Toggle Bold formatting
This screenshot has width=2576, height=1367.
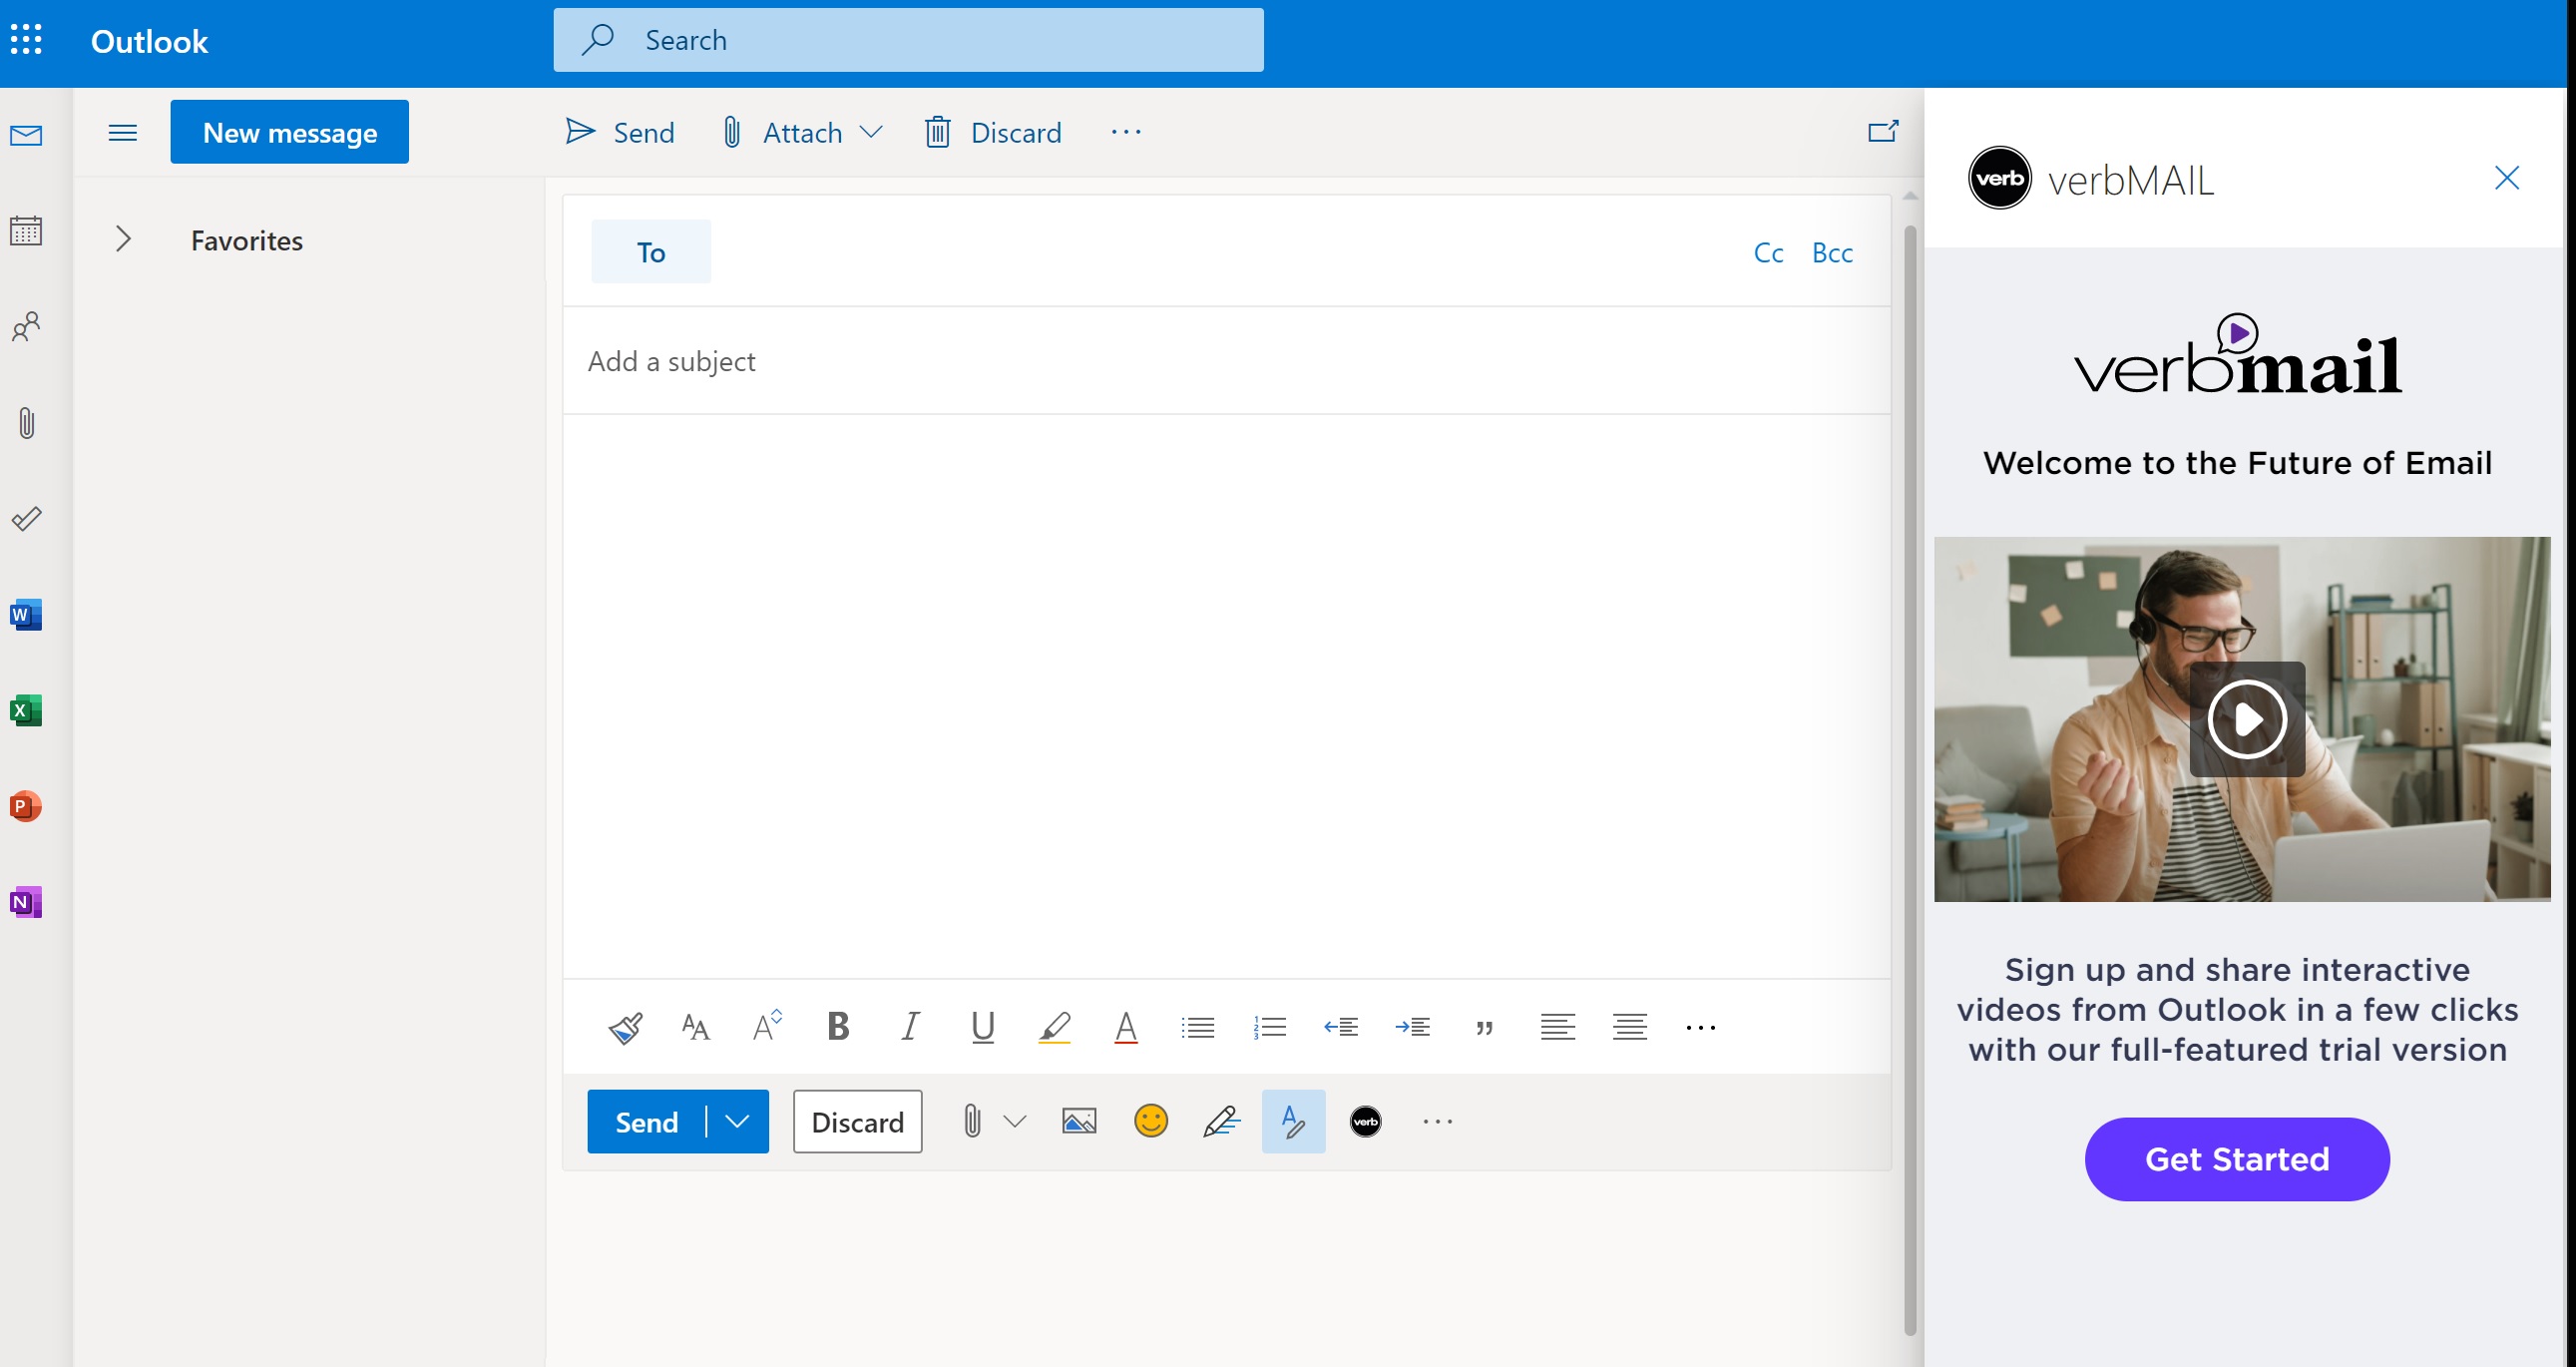pyautogui.click(x=838, y=1026)
